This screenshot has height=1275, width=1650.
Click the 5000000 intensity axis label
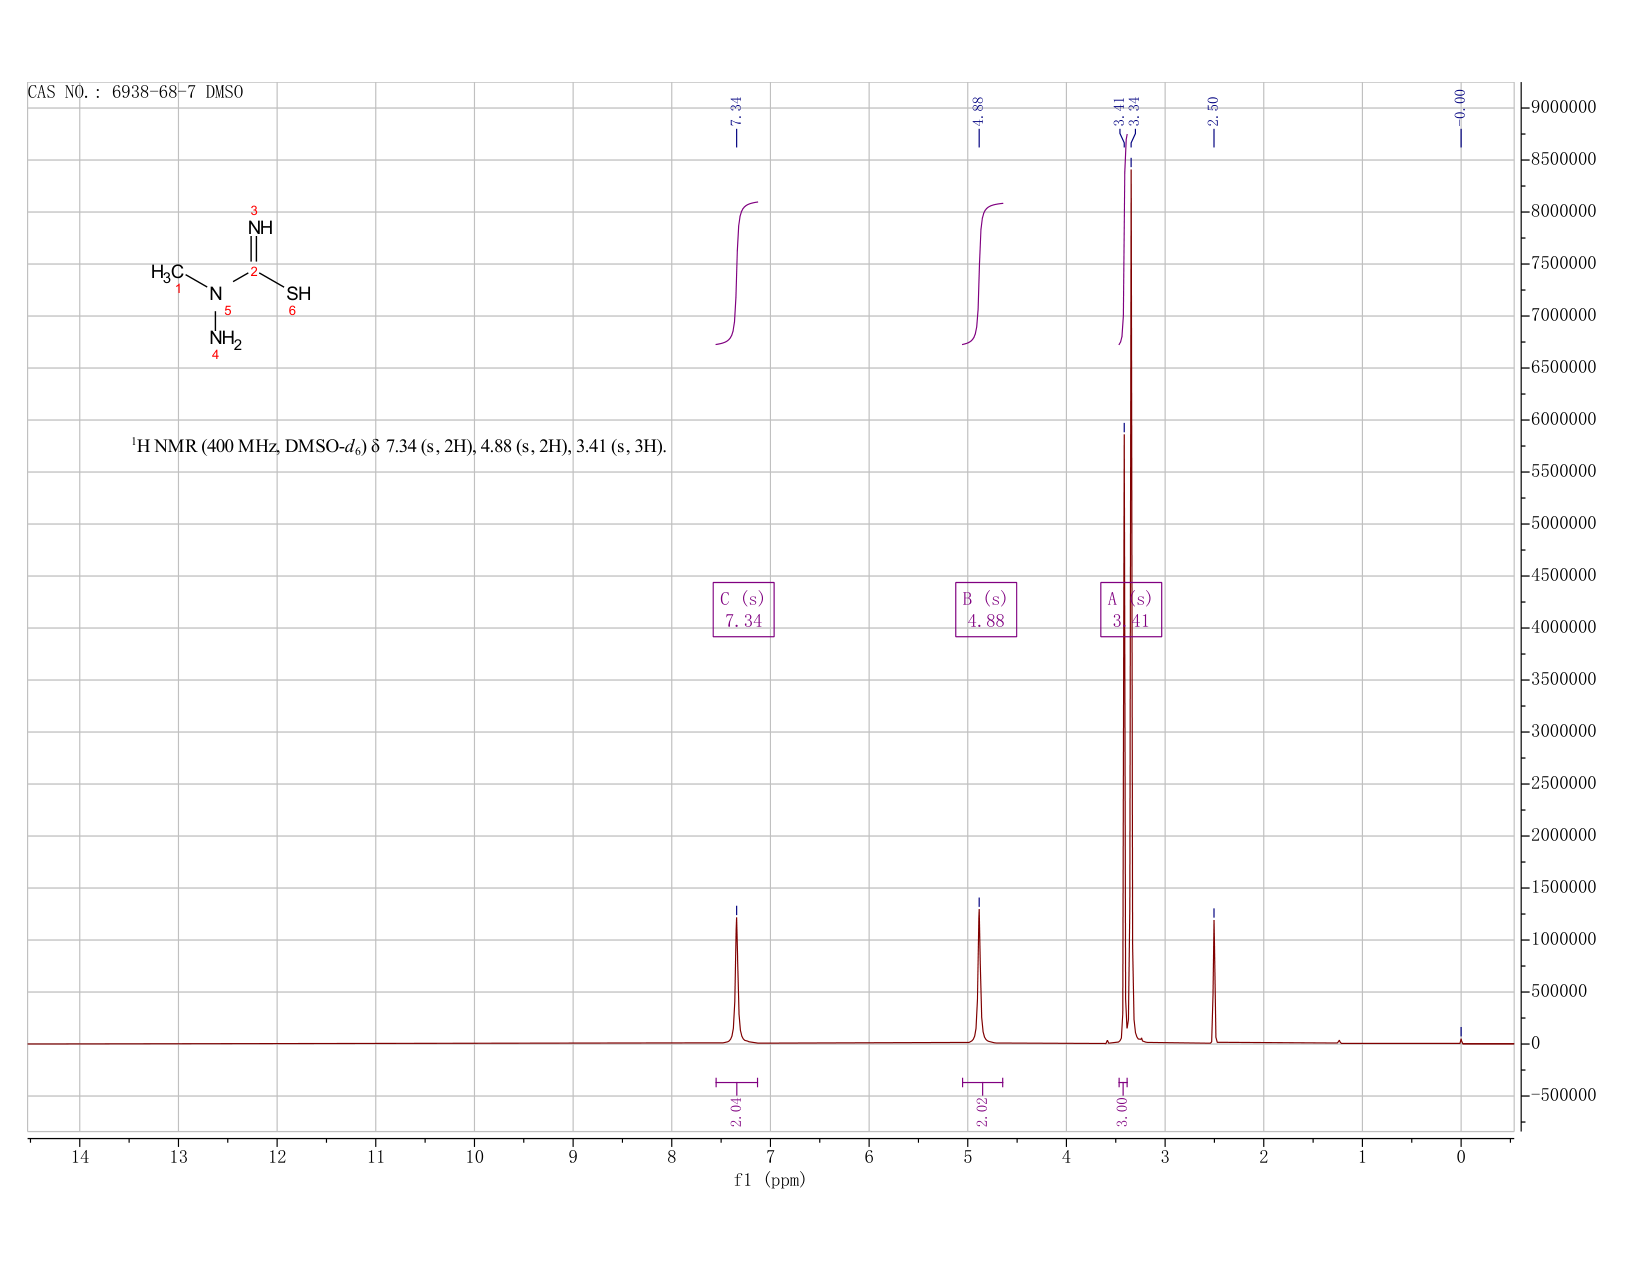[1563, 524]
